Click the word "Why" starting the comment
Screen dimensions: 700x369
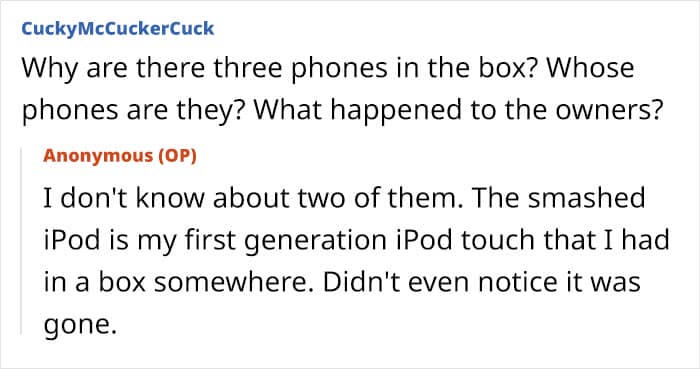click(x=50, y=69)
